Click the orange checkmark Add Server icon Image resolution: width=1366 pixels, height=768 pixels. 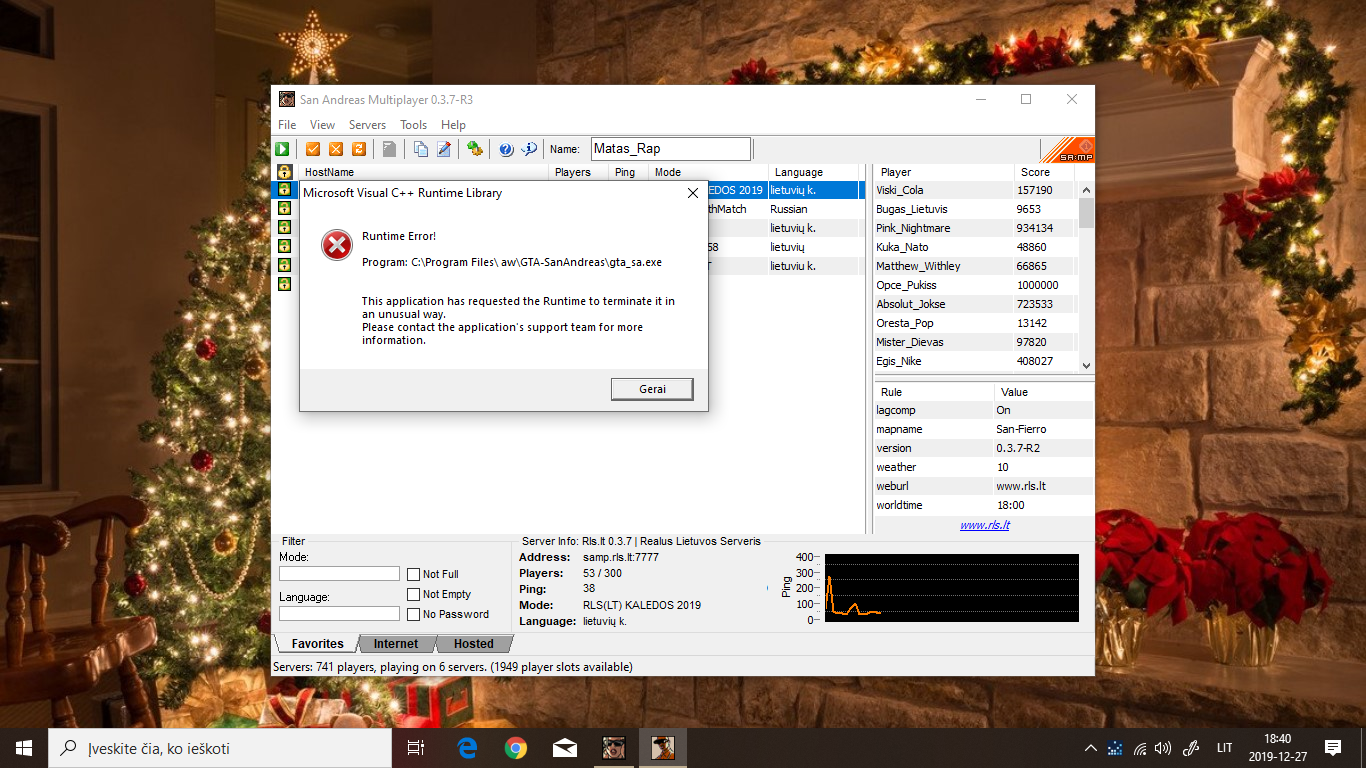[313, 149]
